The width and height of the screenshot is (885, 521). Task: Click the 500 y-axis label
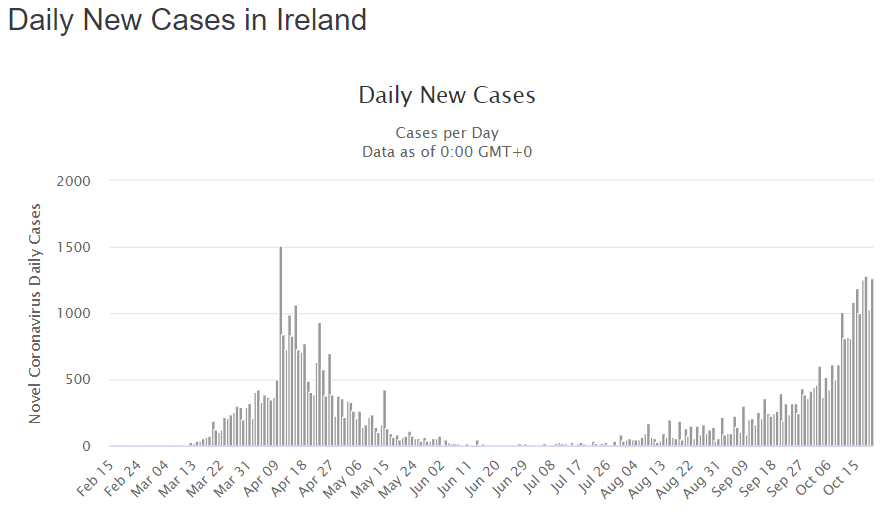pyautogui.click(x=78, y=379)
